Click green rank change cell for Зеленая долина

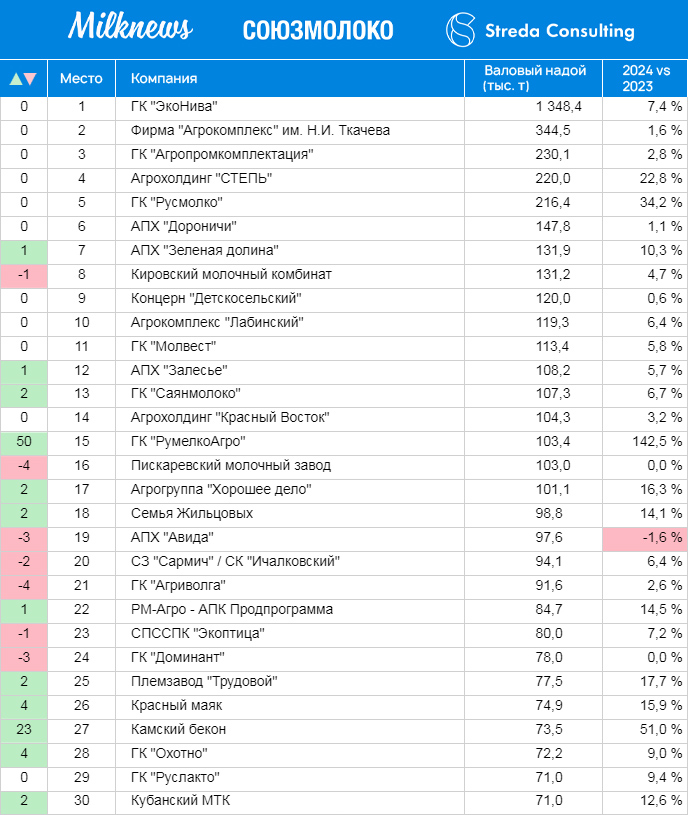(24, 251)
